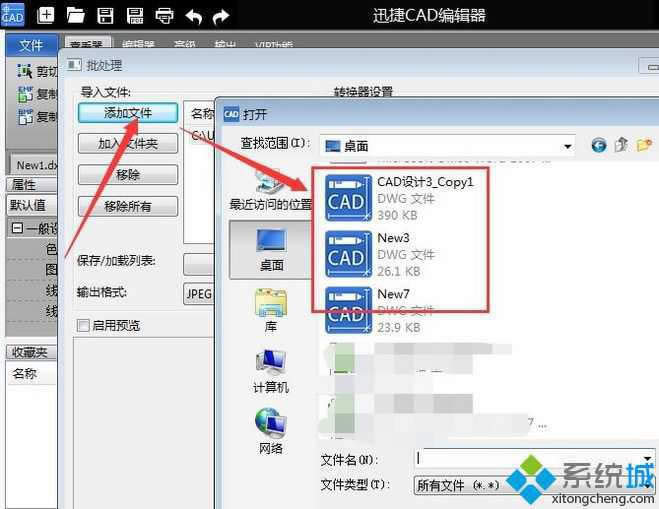659x509 pixels.
Task: Click the first 复制 BMP icon
Action: pos(24,94)
